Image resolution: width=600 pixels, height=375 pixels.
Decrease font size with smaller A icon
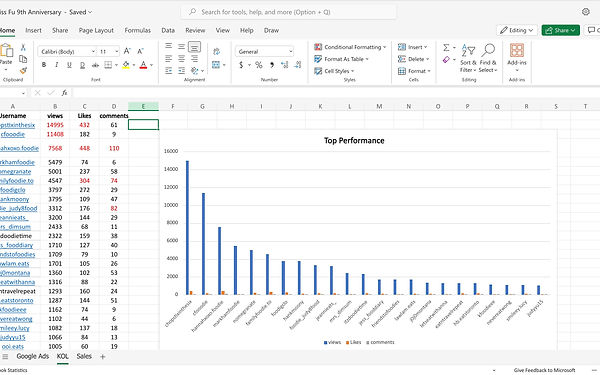point(140,51)
